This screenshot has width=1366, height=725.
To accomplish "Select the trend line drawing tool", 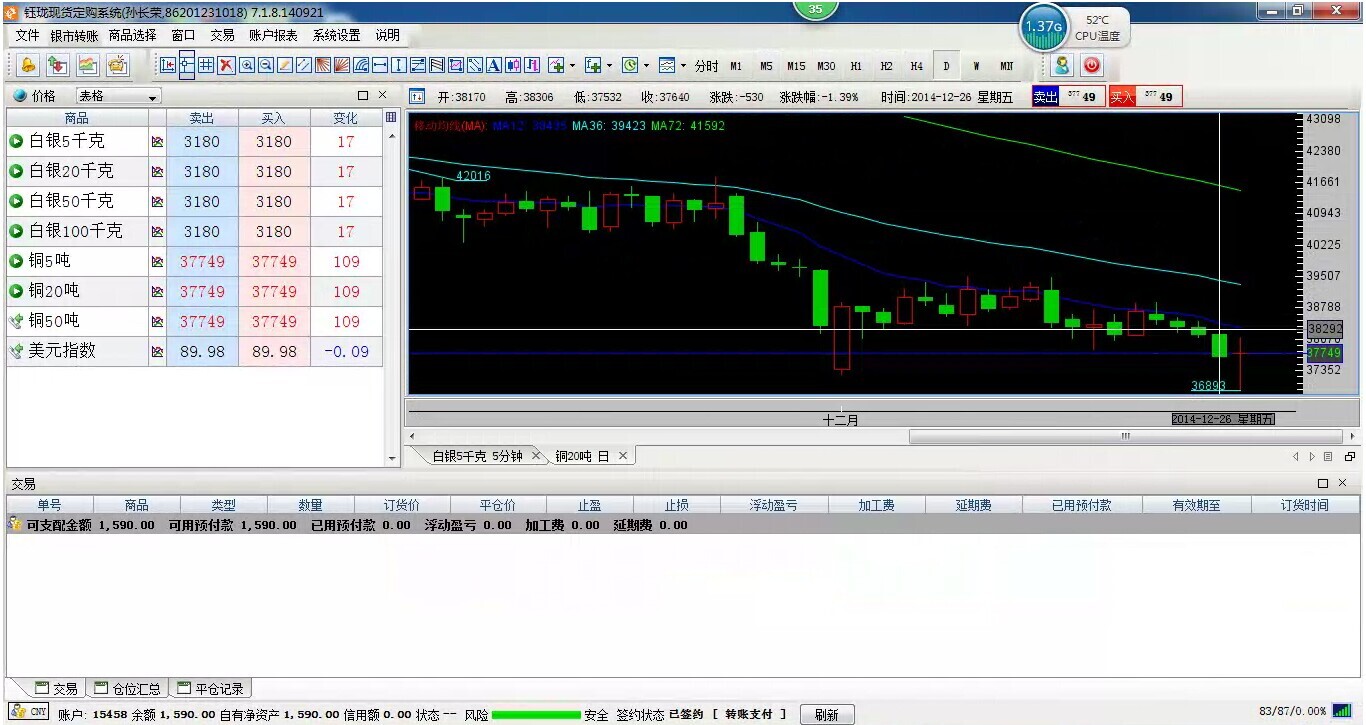I will click(x=284, y=66).
